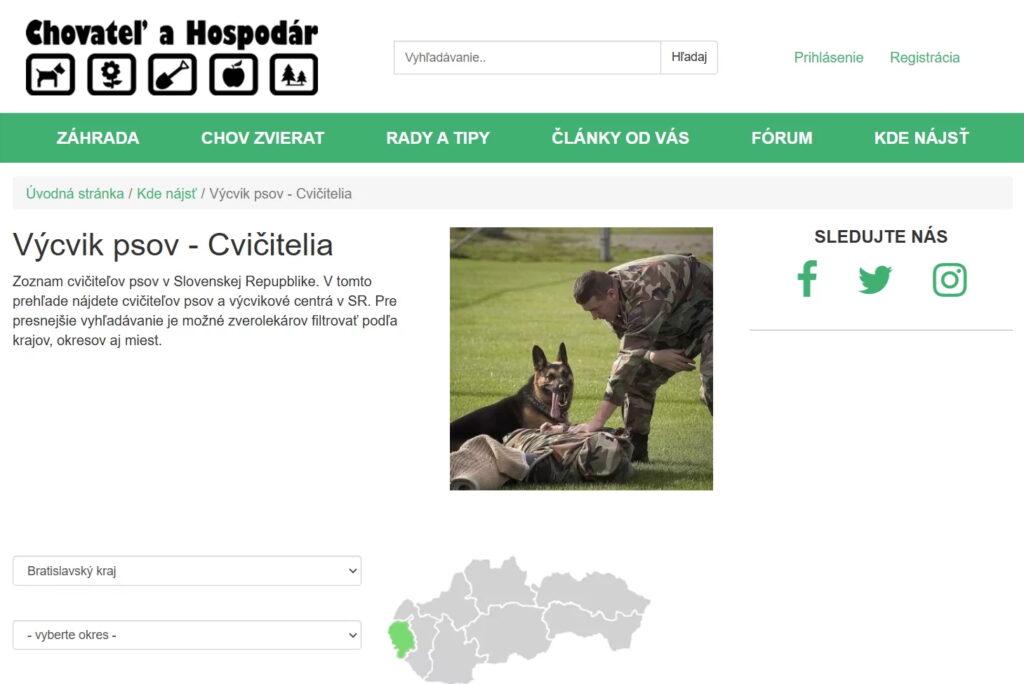Image resolution: width=1024 pixels, height=684 pixels.
Task: Click the apple icon in the logo
Action: click(233, 75)
